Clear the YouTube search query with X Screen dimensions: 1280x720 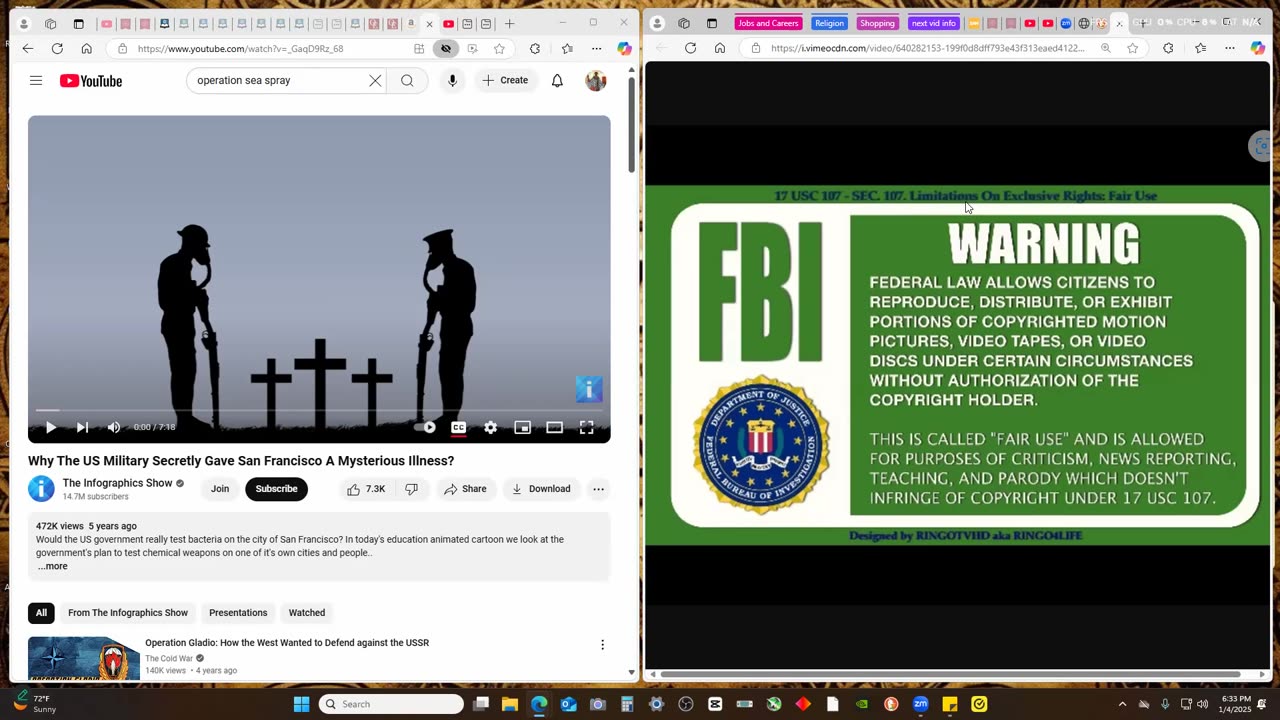(x=375, y=81)
